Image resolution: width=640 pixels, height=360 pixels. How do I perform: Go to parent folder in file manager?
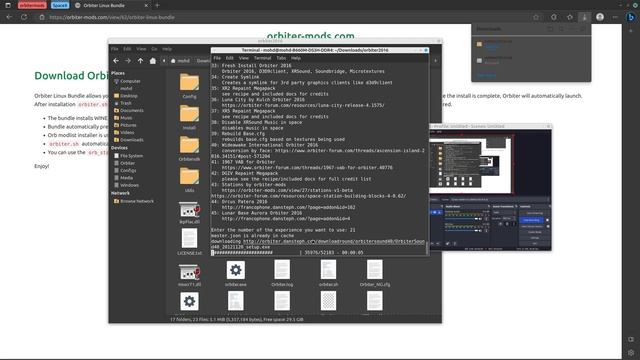(x=140, y=60)
